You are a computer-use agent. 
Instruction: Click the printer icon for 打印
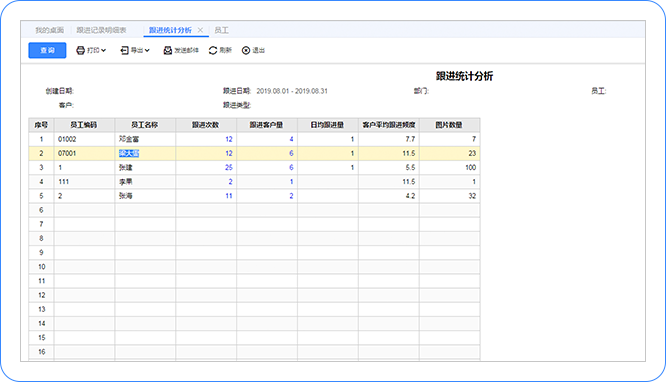pos(80,50)
